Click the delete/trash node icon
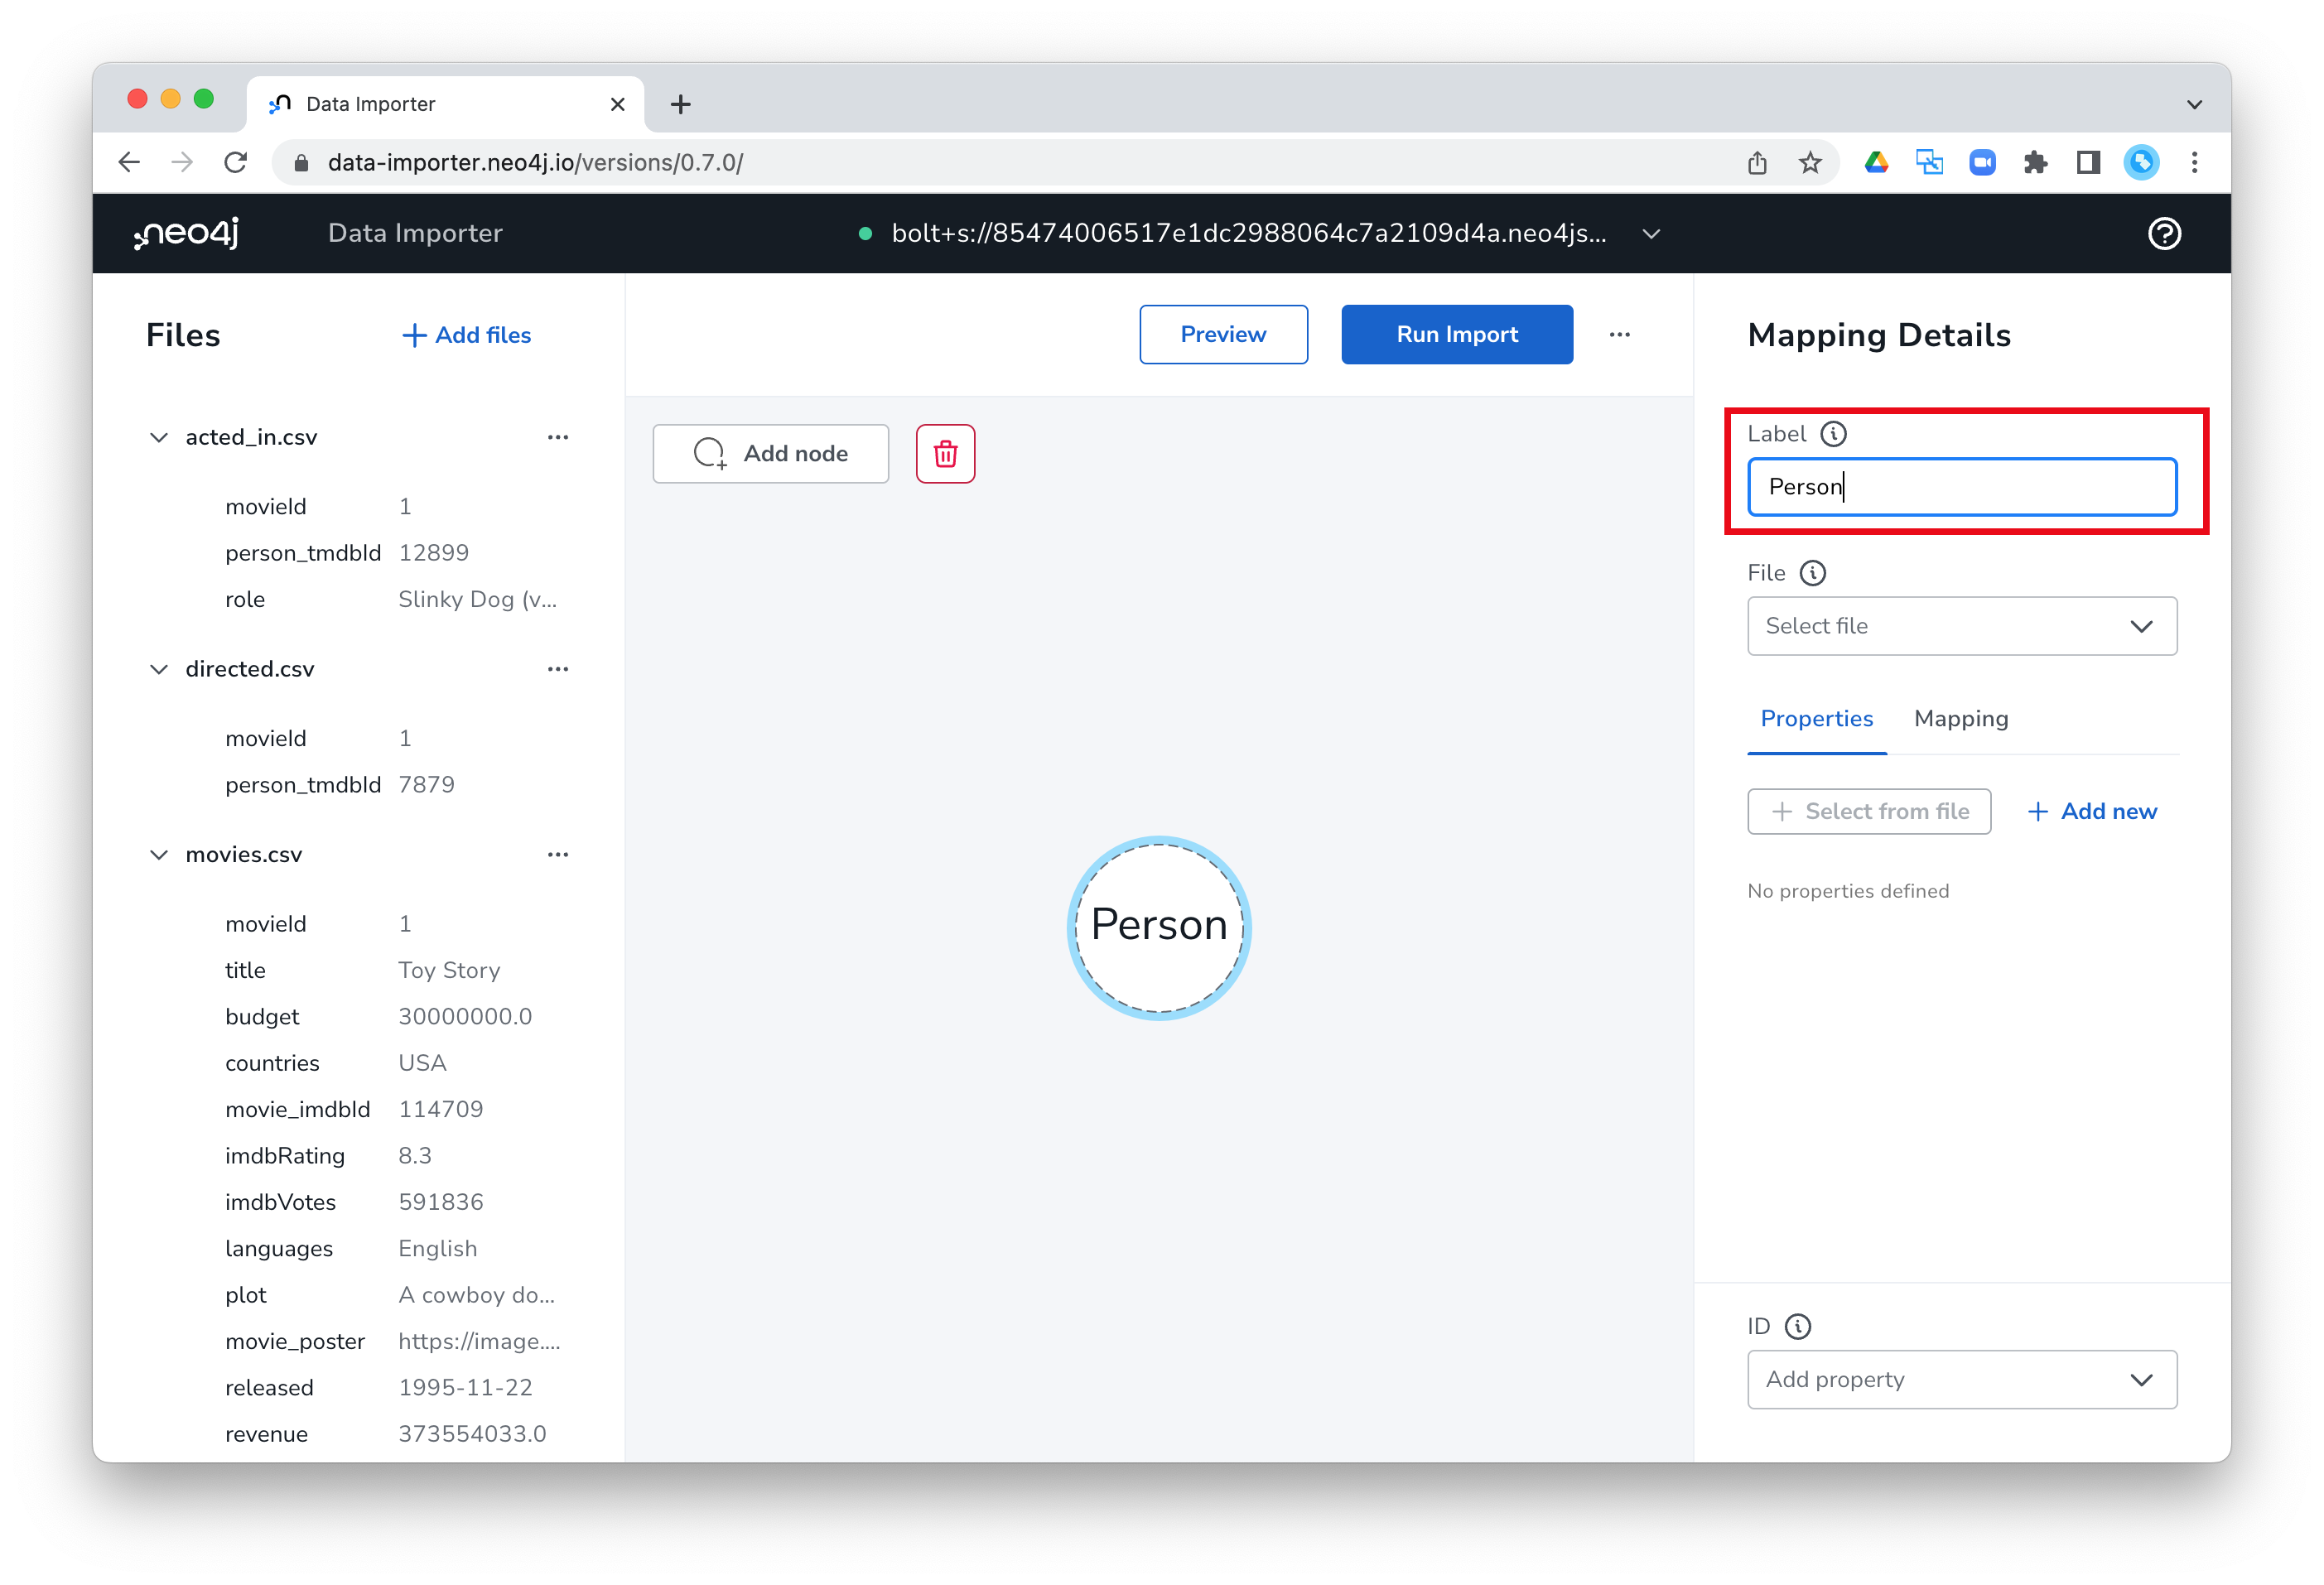Viewport: 2324px width, 1585px height. (945, 454)
